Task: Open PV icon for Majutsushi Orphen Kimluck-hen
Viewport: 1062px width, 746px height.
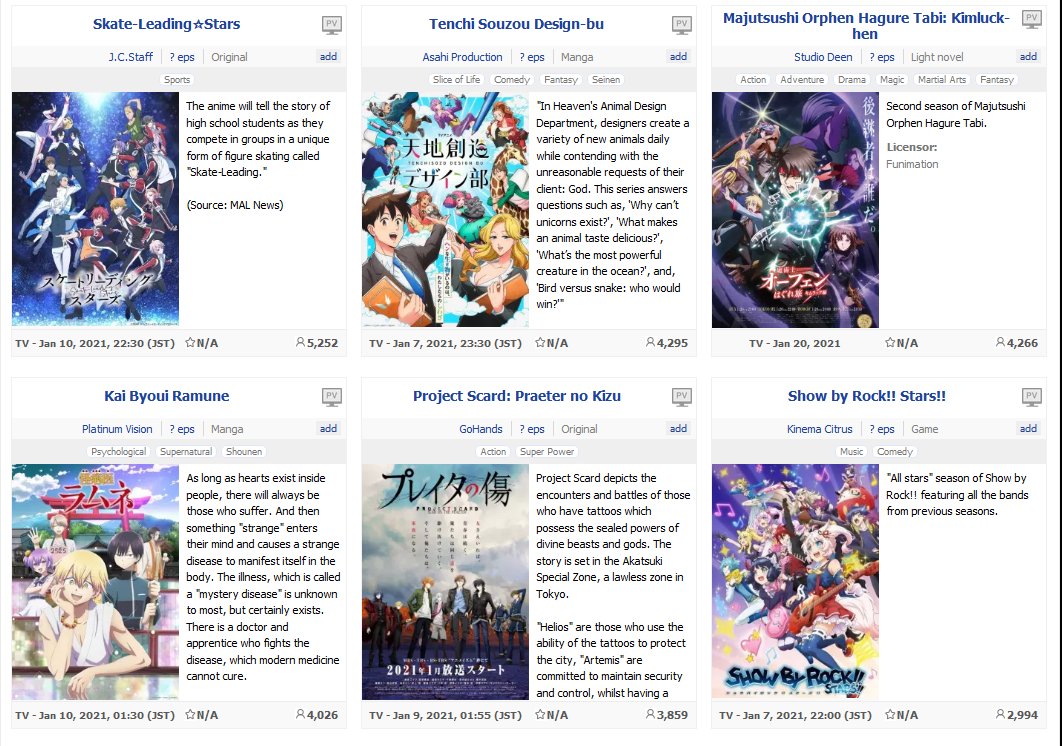Action: (1032, 20)
